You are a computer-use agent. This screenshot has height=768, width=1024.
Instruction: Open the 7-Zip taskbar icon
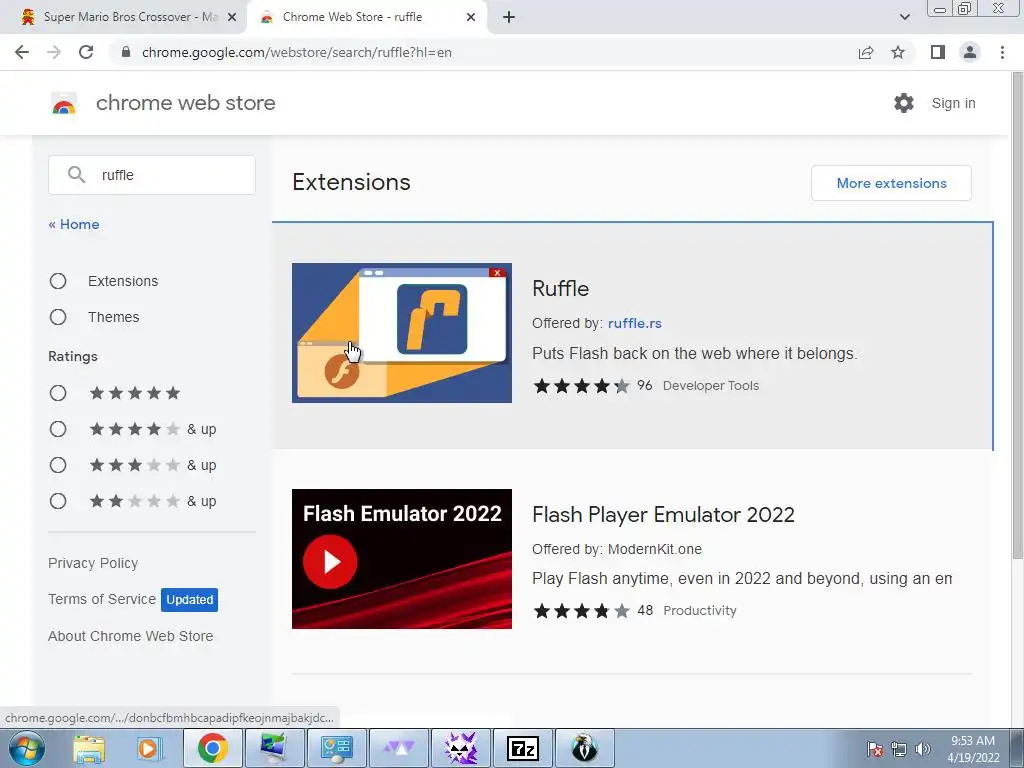pyautogui.click(x=522, y=748)
